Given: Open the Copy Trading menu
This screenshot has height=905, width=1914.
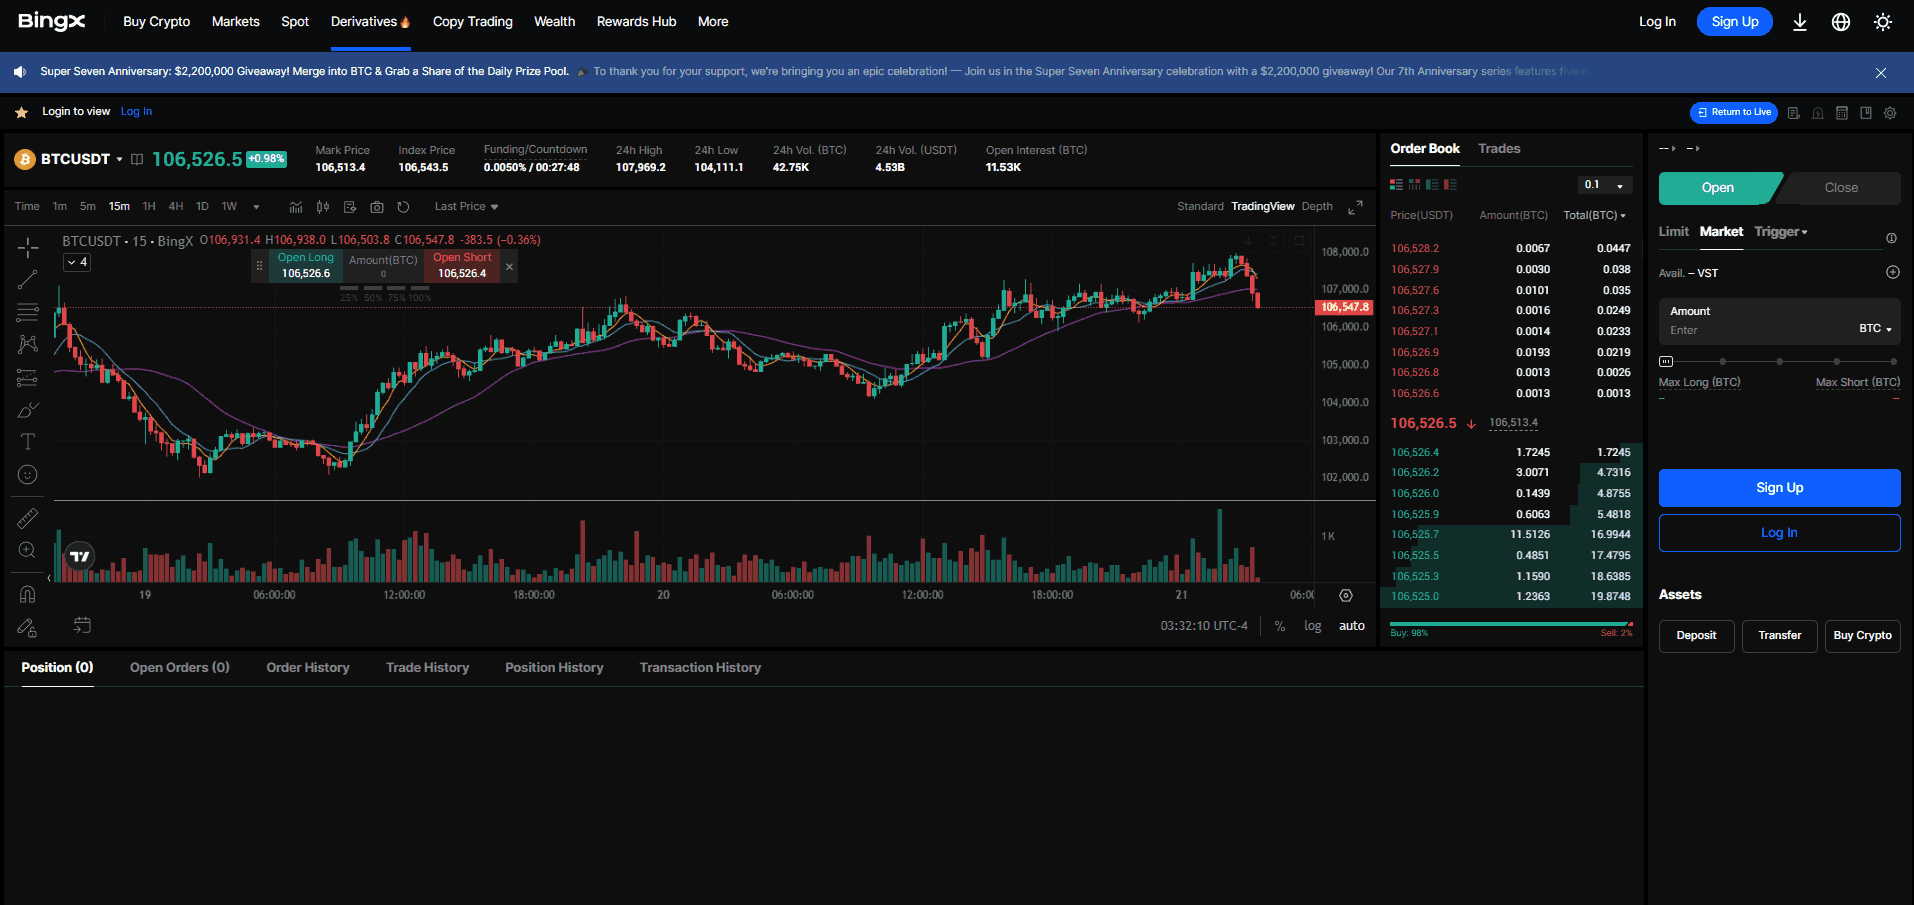Looking at the screenshot, I should [x=472, y=21].
